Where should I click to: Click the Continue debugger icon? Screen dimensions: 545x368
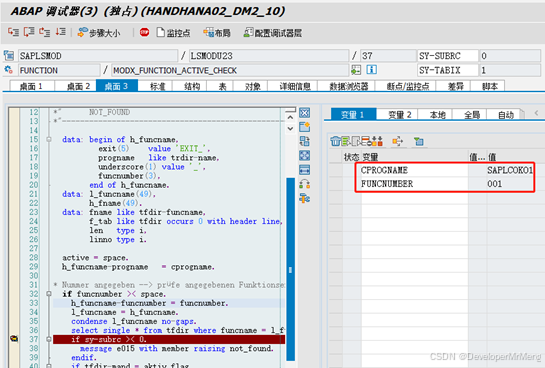(60, 32)
